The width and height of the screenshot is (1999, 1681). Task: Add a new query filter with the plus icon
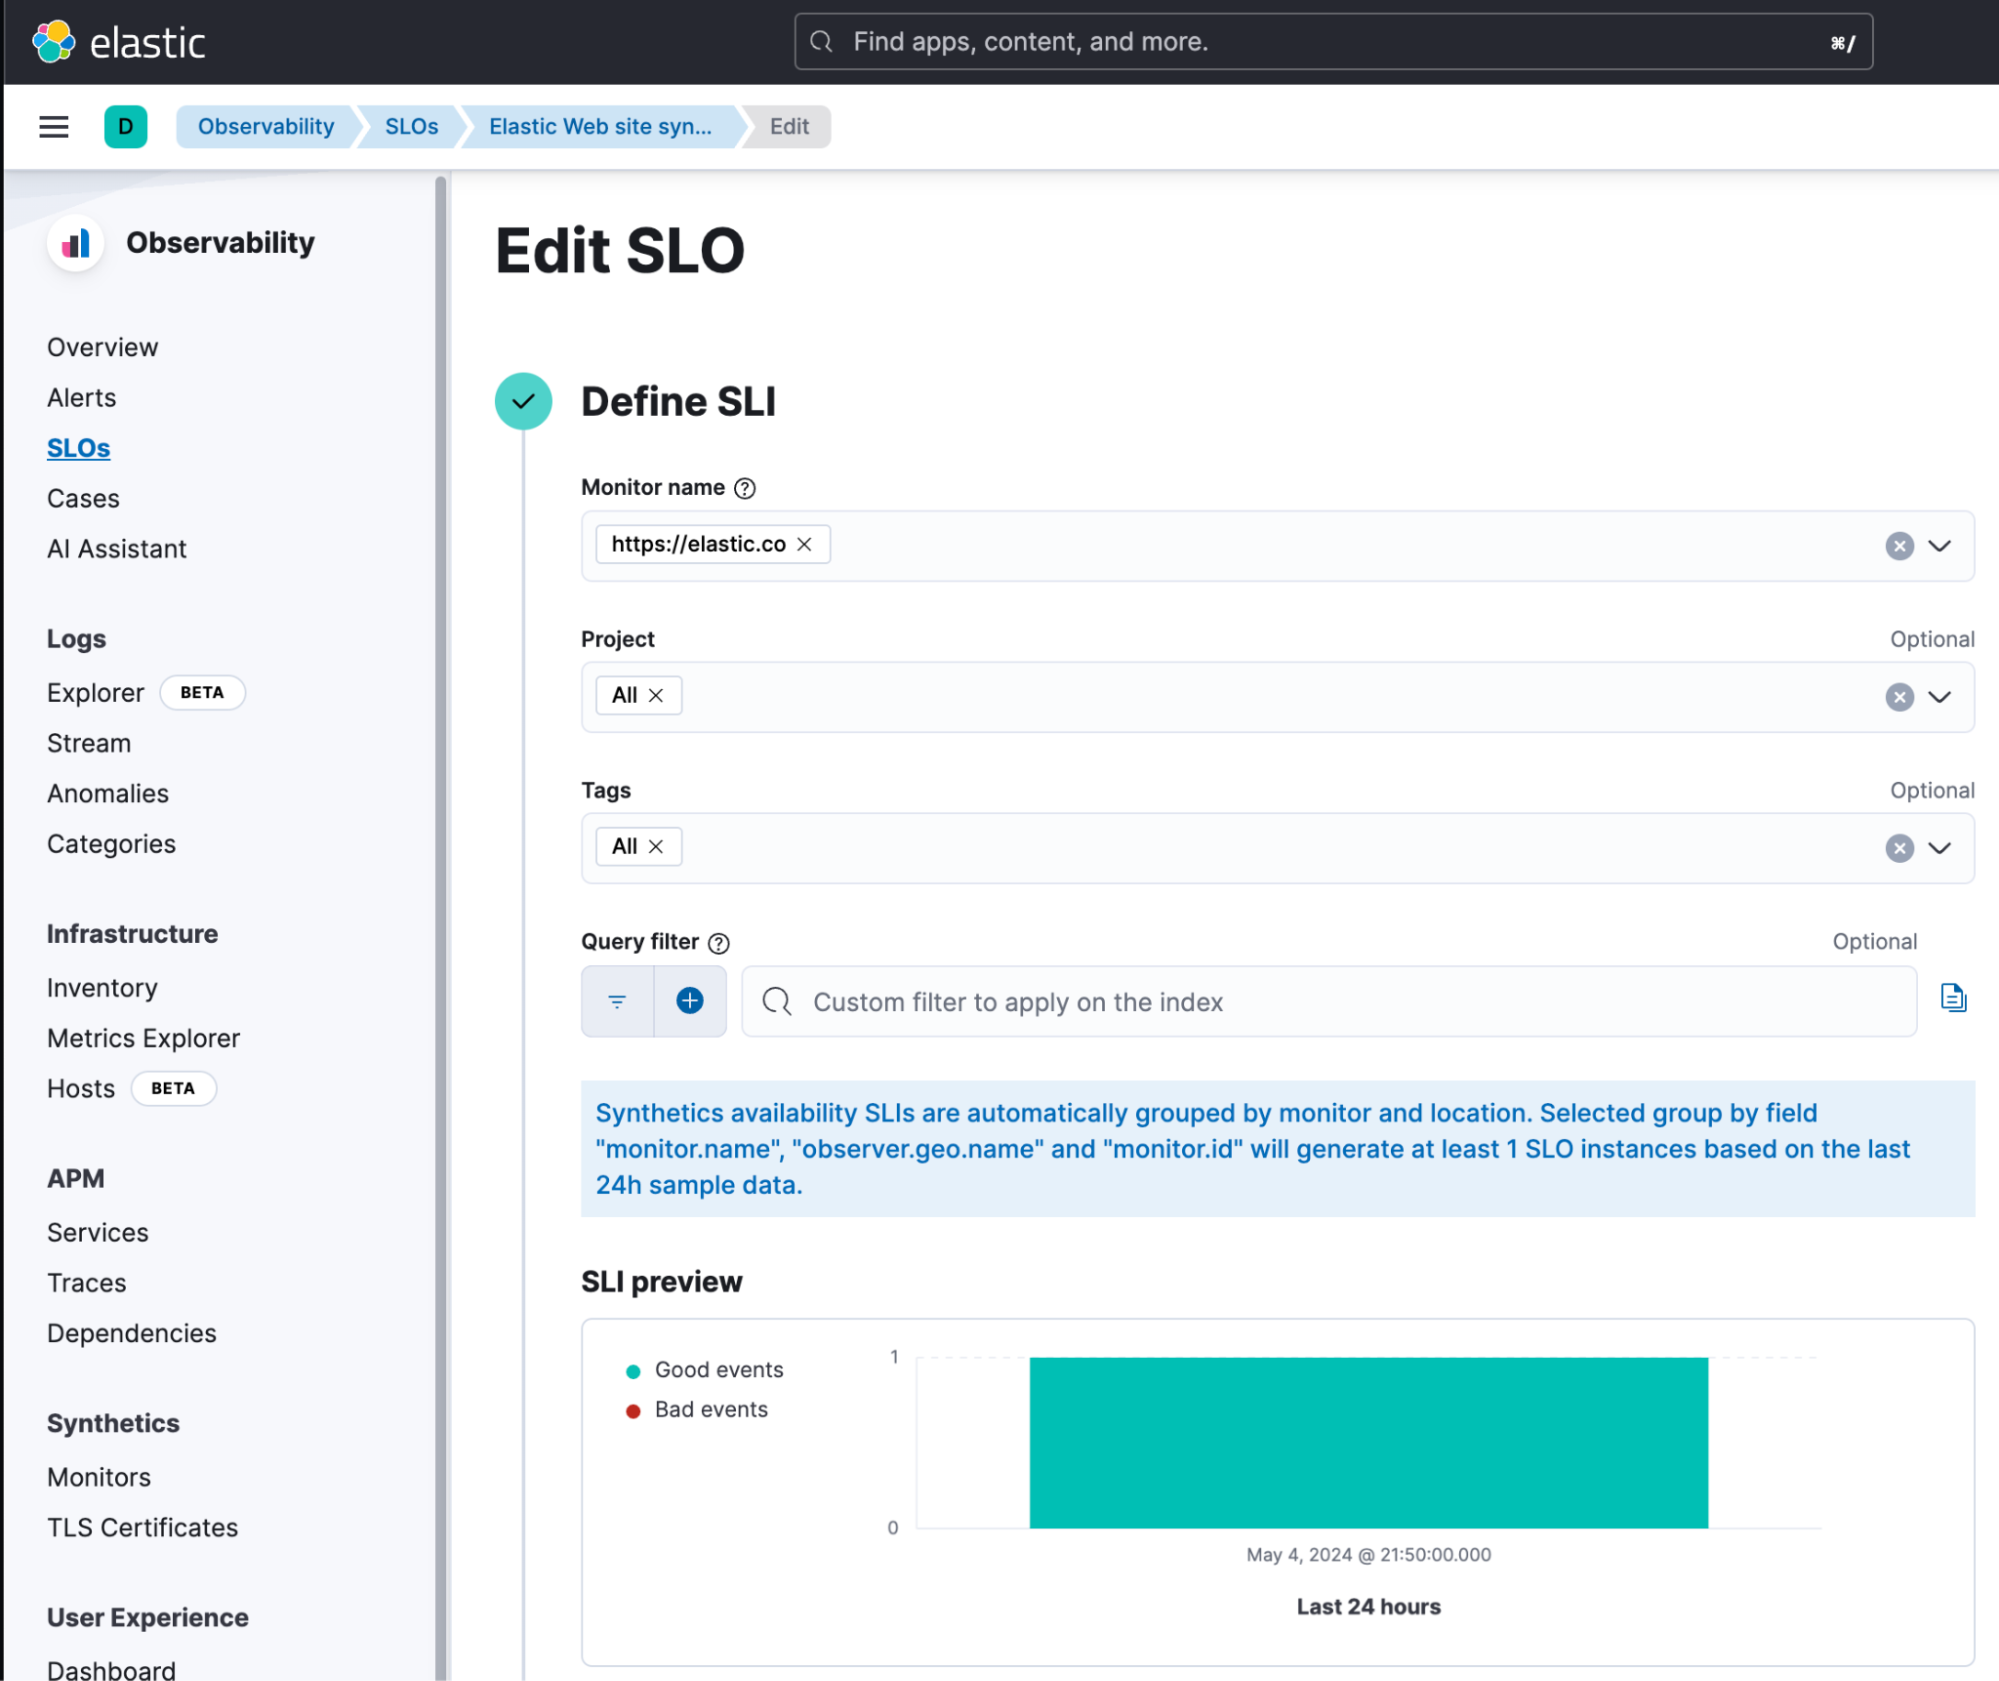tap(689, 1001)
